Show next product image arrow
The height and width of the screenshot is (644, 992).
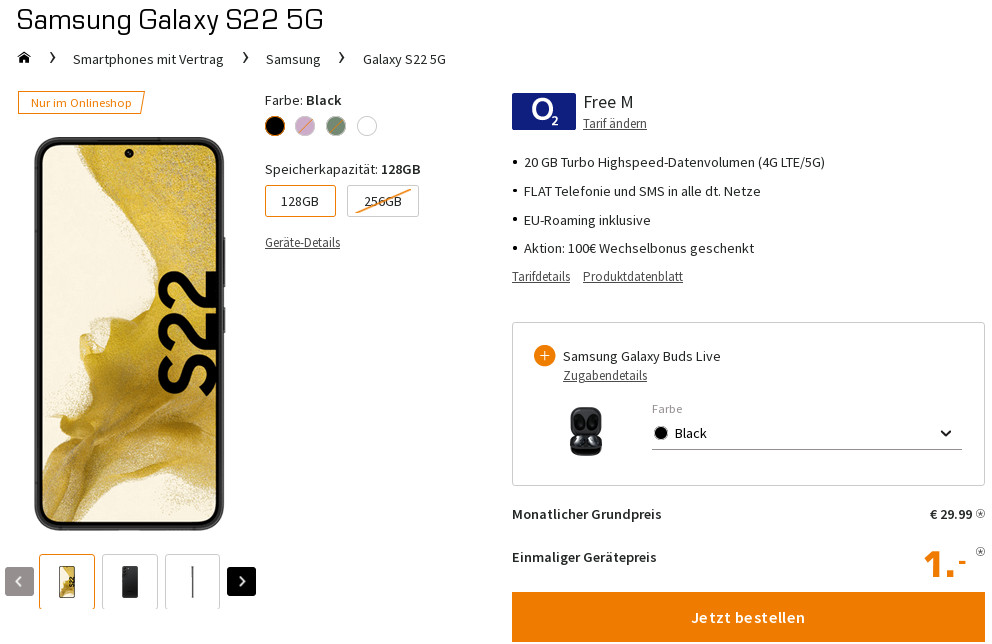[241, 581]
